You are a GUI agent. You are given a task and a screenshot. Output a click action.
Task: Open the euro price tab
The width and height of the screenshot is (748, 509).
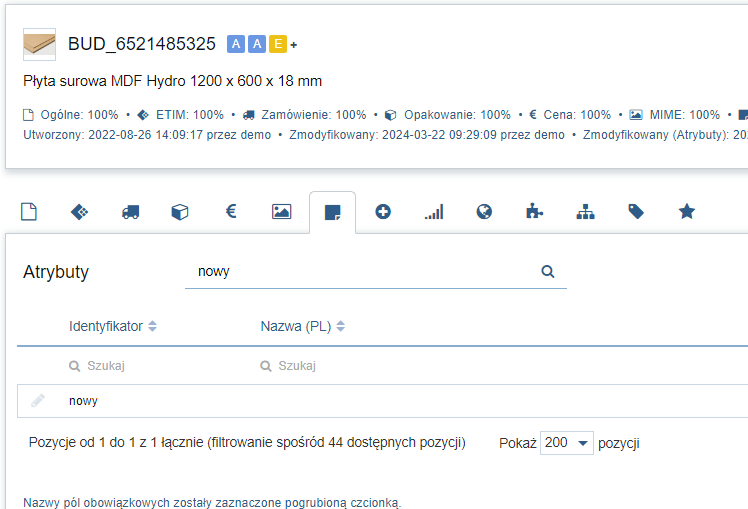click(231, 211)
